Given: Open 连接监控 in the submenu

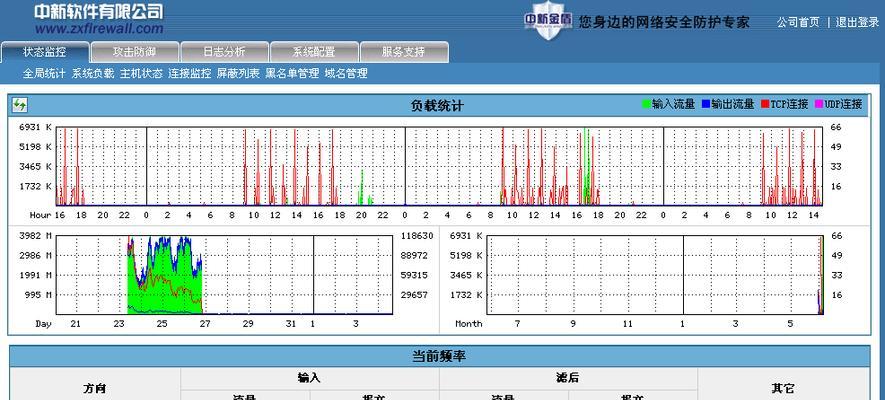Looking at the screenshot, I should 190,73.
